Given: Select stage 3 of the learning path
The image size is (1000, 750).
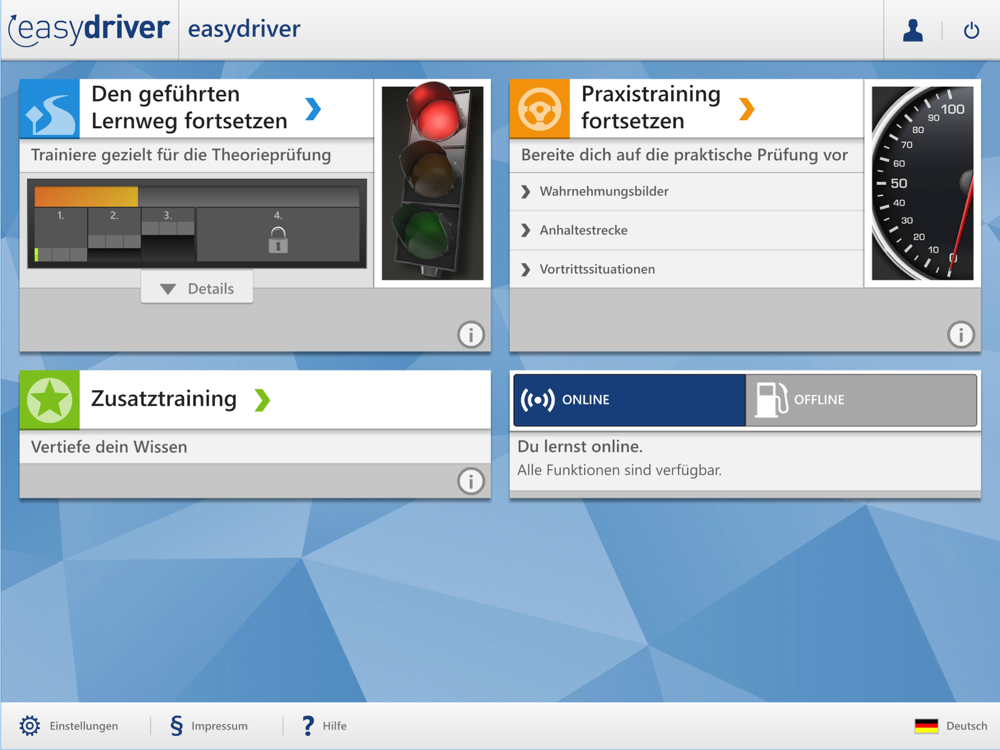Looking at the screenshot, I should (168, 235).
